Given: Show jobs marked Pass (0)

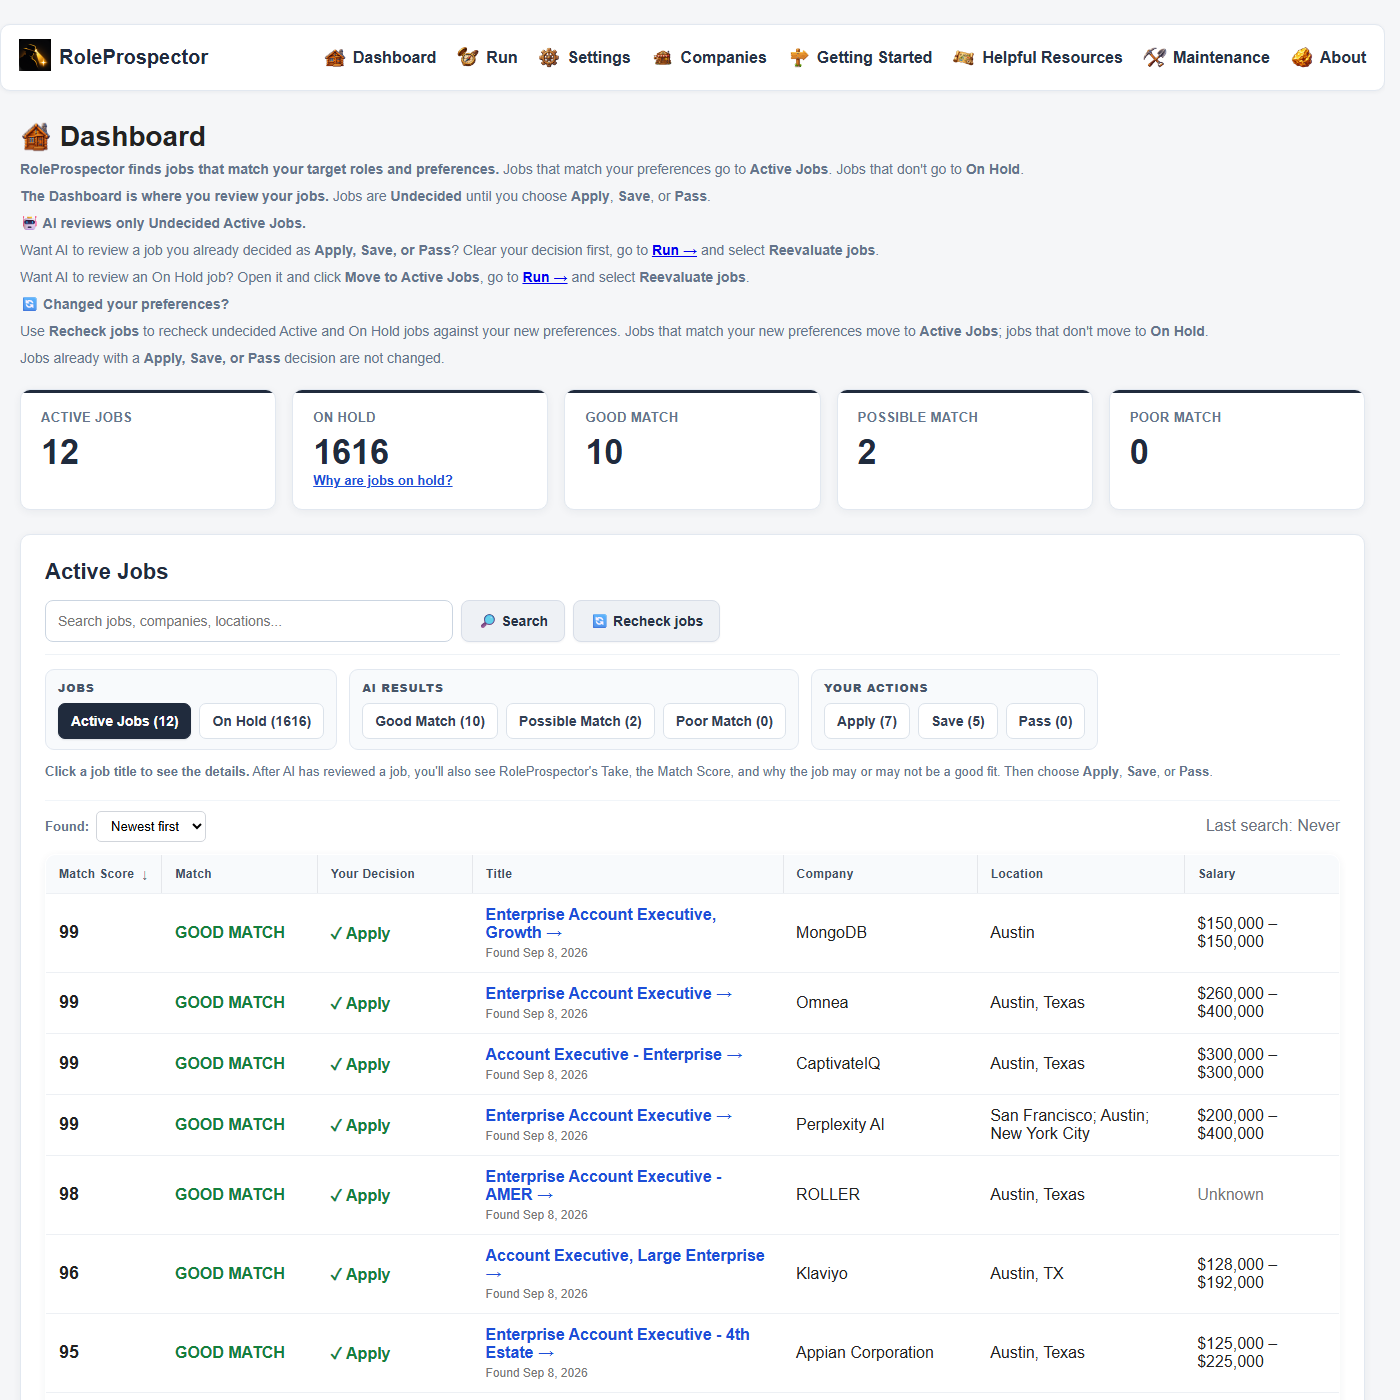Looking at the screenshot, I should pos(1046,721).
